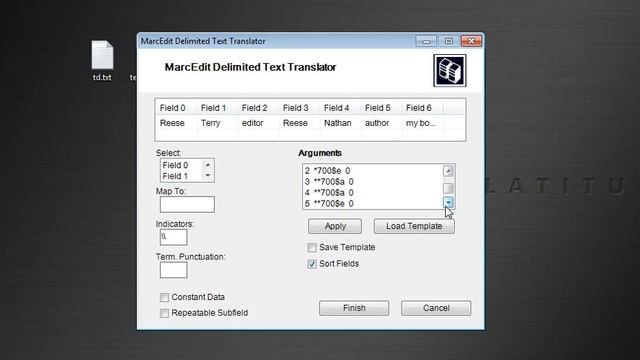This screenshot has width=640, height=360.
Task: Click into the Indicators input field
Action: click(173, 237)
